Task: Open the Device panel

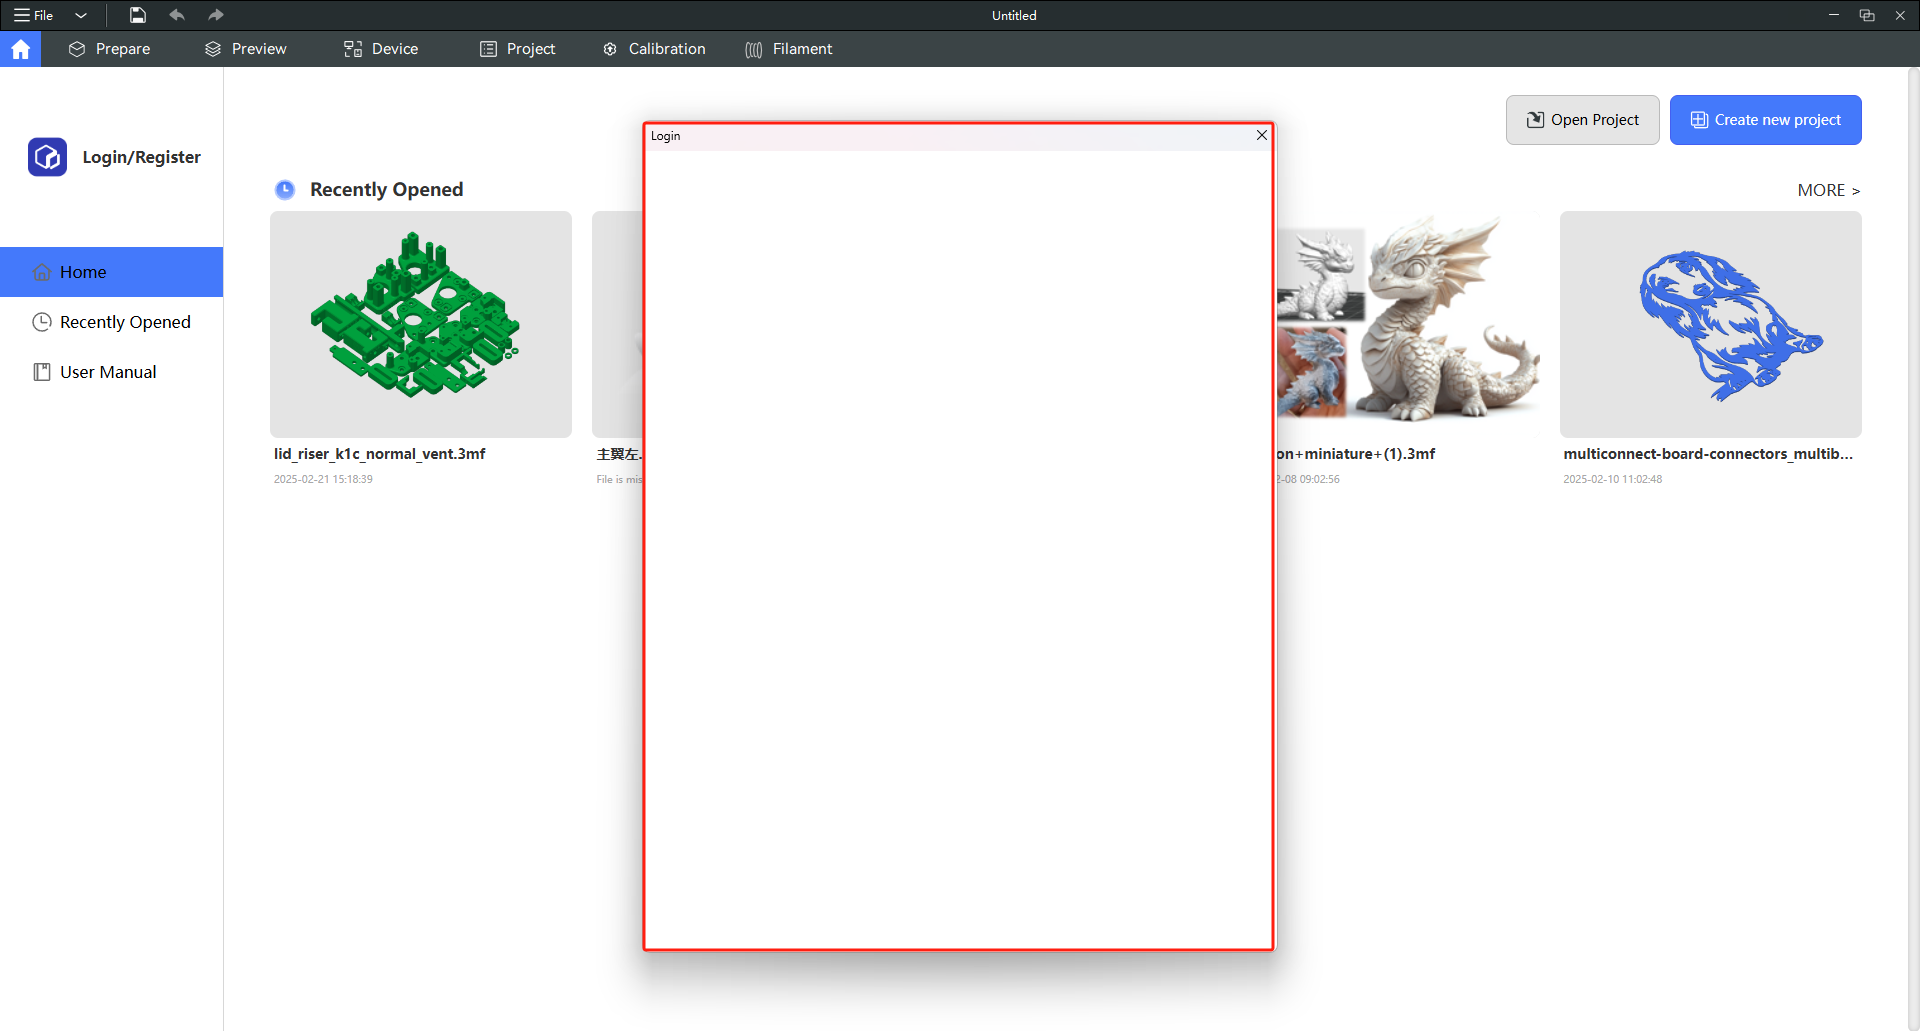Action: (380, 48)
